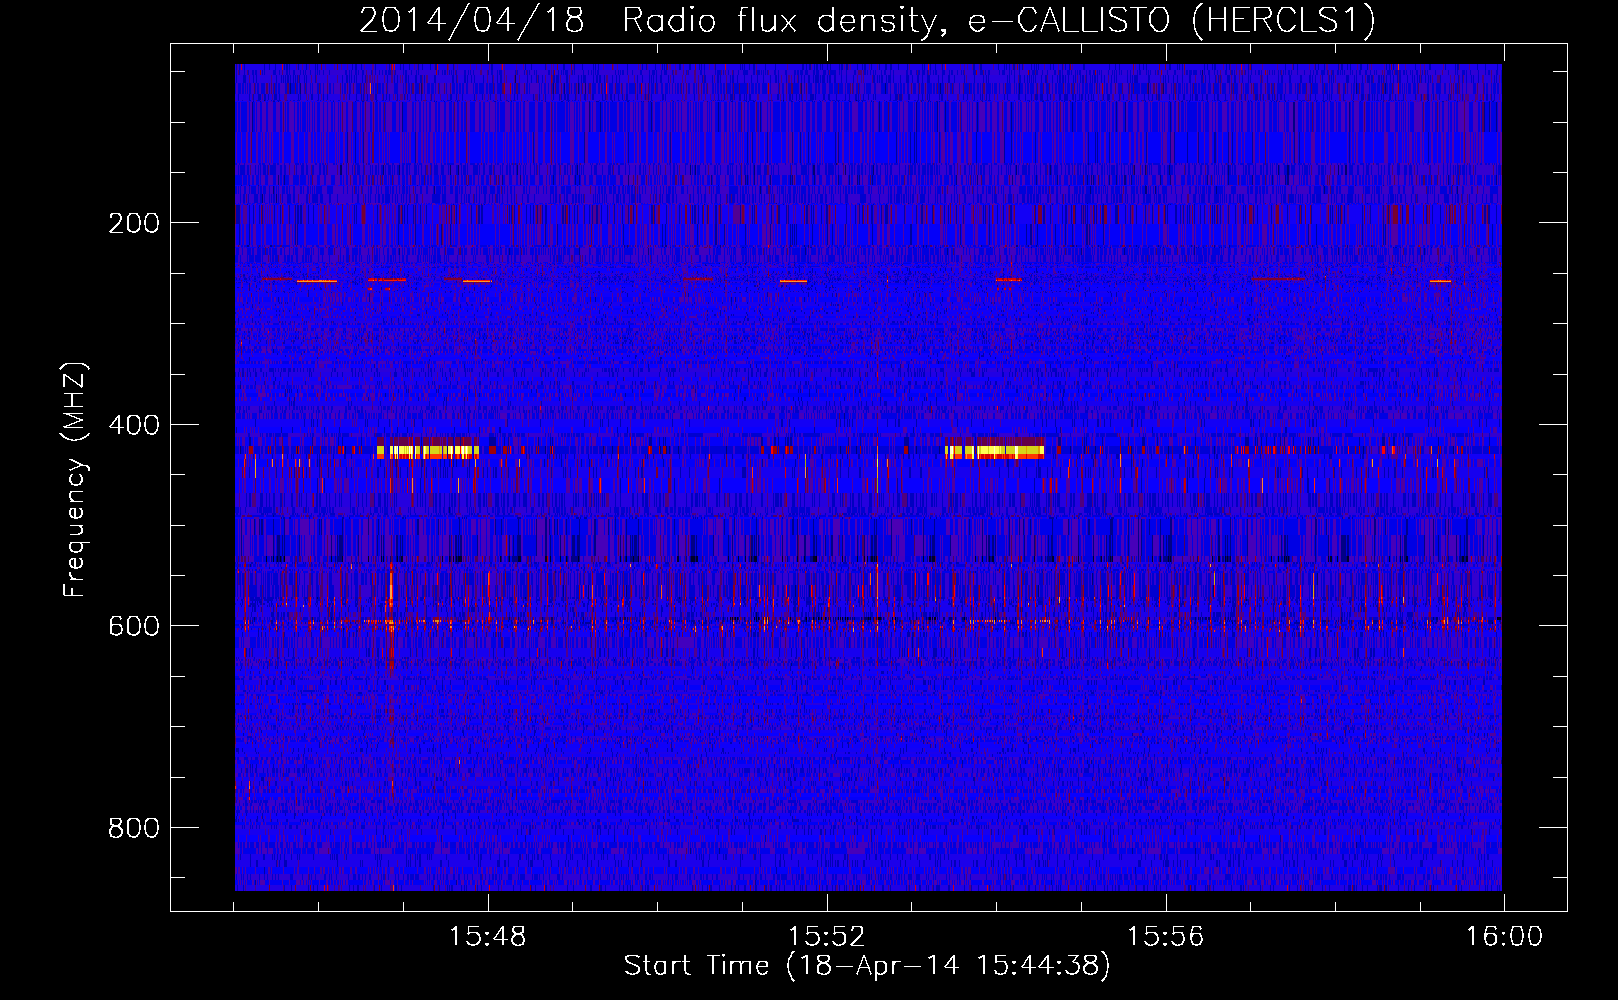Click the 15:56 time tick label
This screenshot has width=1618, height=1000.
pos(1165,937)
